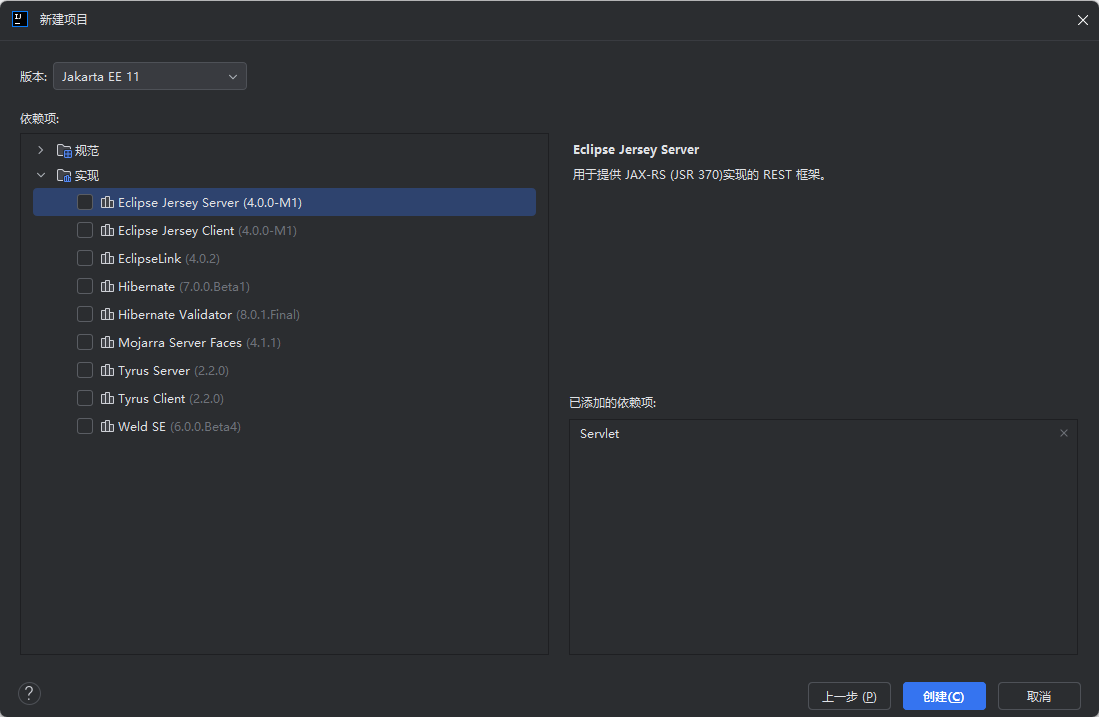Go back with 上一步 button

tap(849, 696)
